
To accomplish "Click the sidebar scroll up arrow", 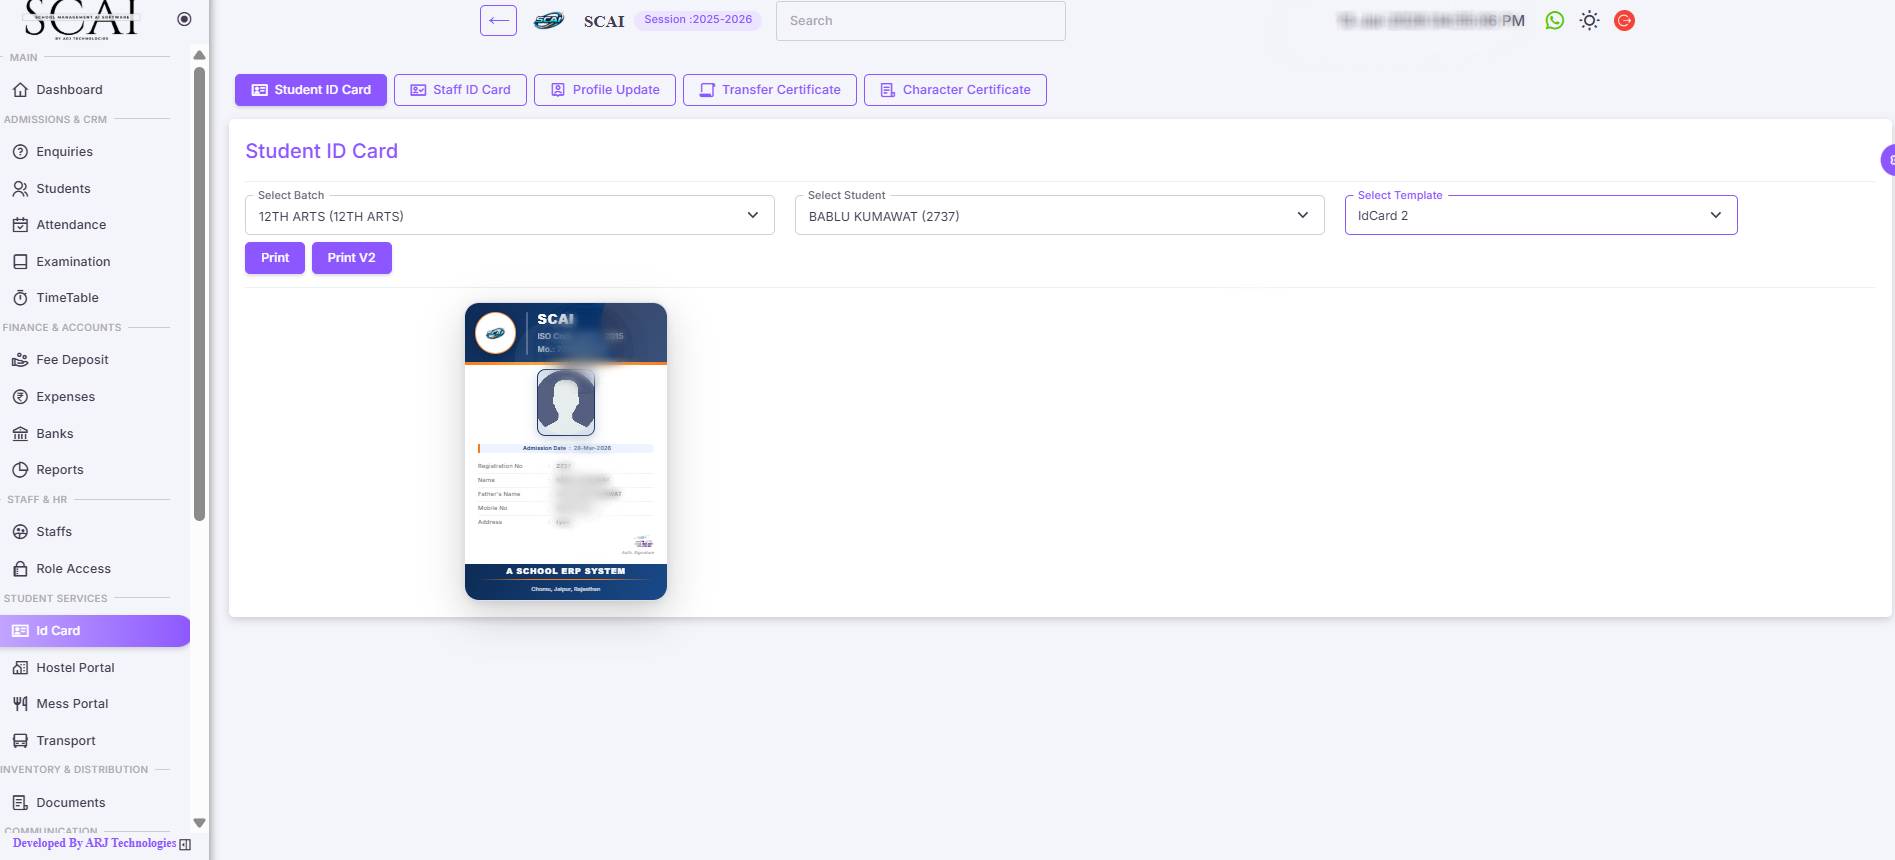I will (199, 55).
